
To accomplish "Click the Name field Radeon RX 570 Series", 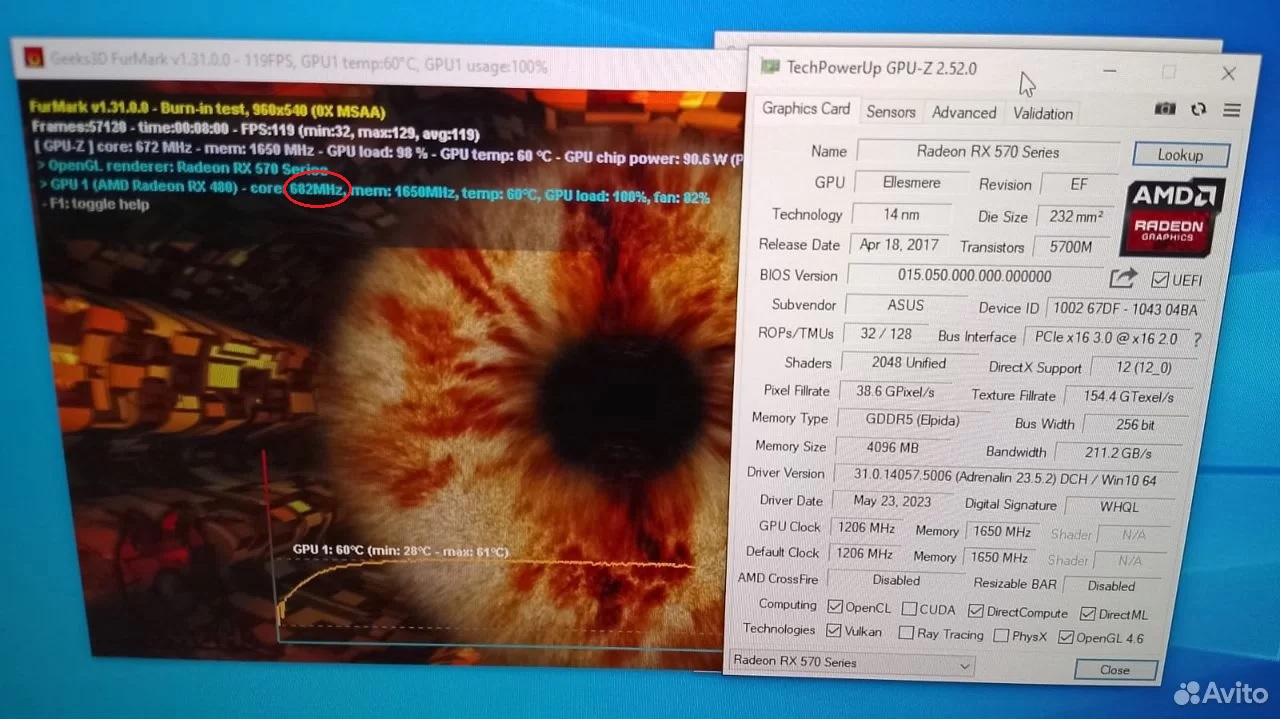I will point(988,152).
